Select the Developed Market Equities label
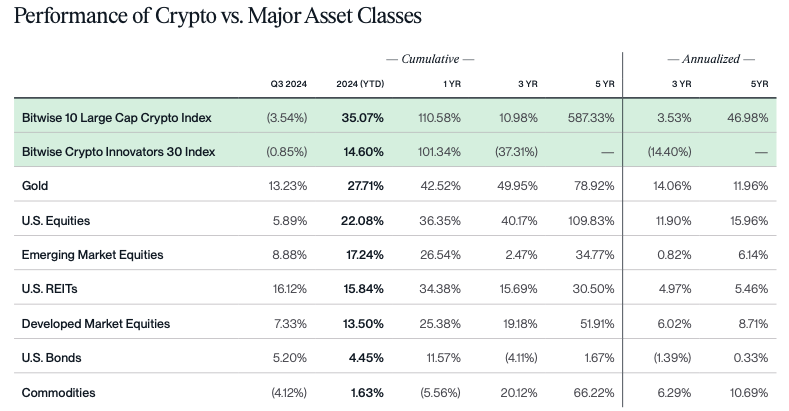Viewport: 789px width, 411px height. [x=96, y=324]
